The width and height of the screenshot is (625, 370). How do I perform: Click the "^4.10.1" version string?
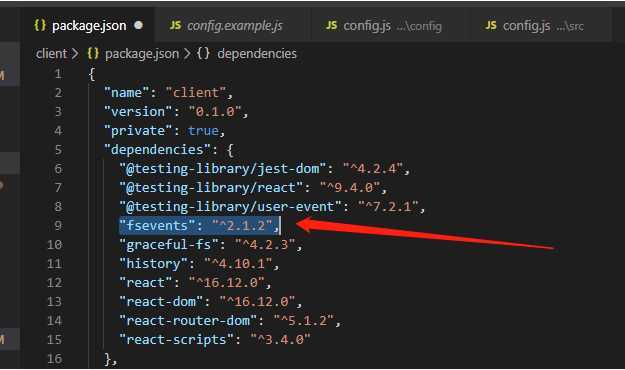(x=238, y=264)
